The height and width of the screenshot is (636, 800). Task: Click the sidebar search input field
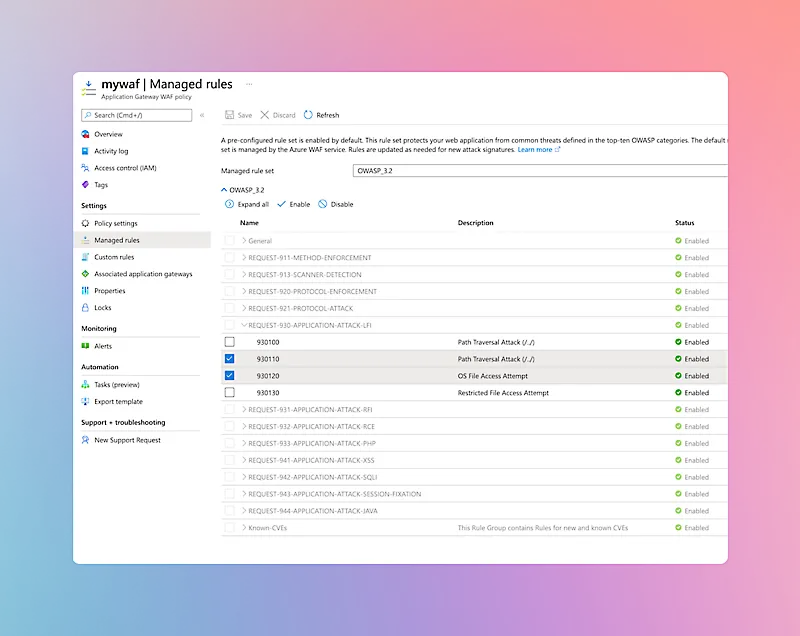click(140, 115)
